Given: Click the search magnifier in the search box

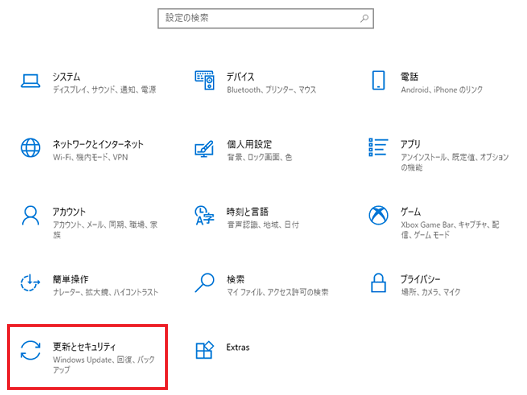Looking at the screenshot, I should click(364, 18).
